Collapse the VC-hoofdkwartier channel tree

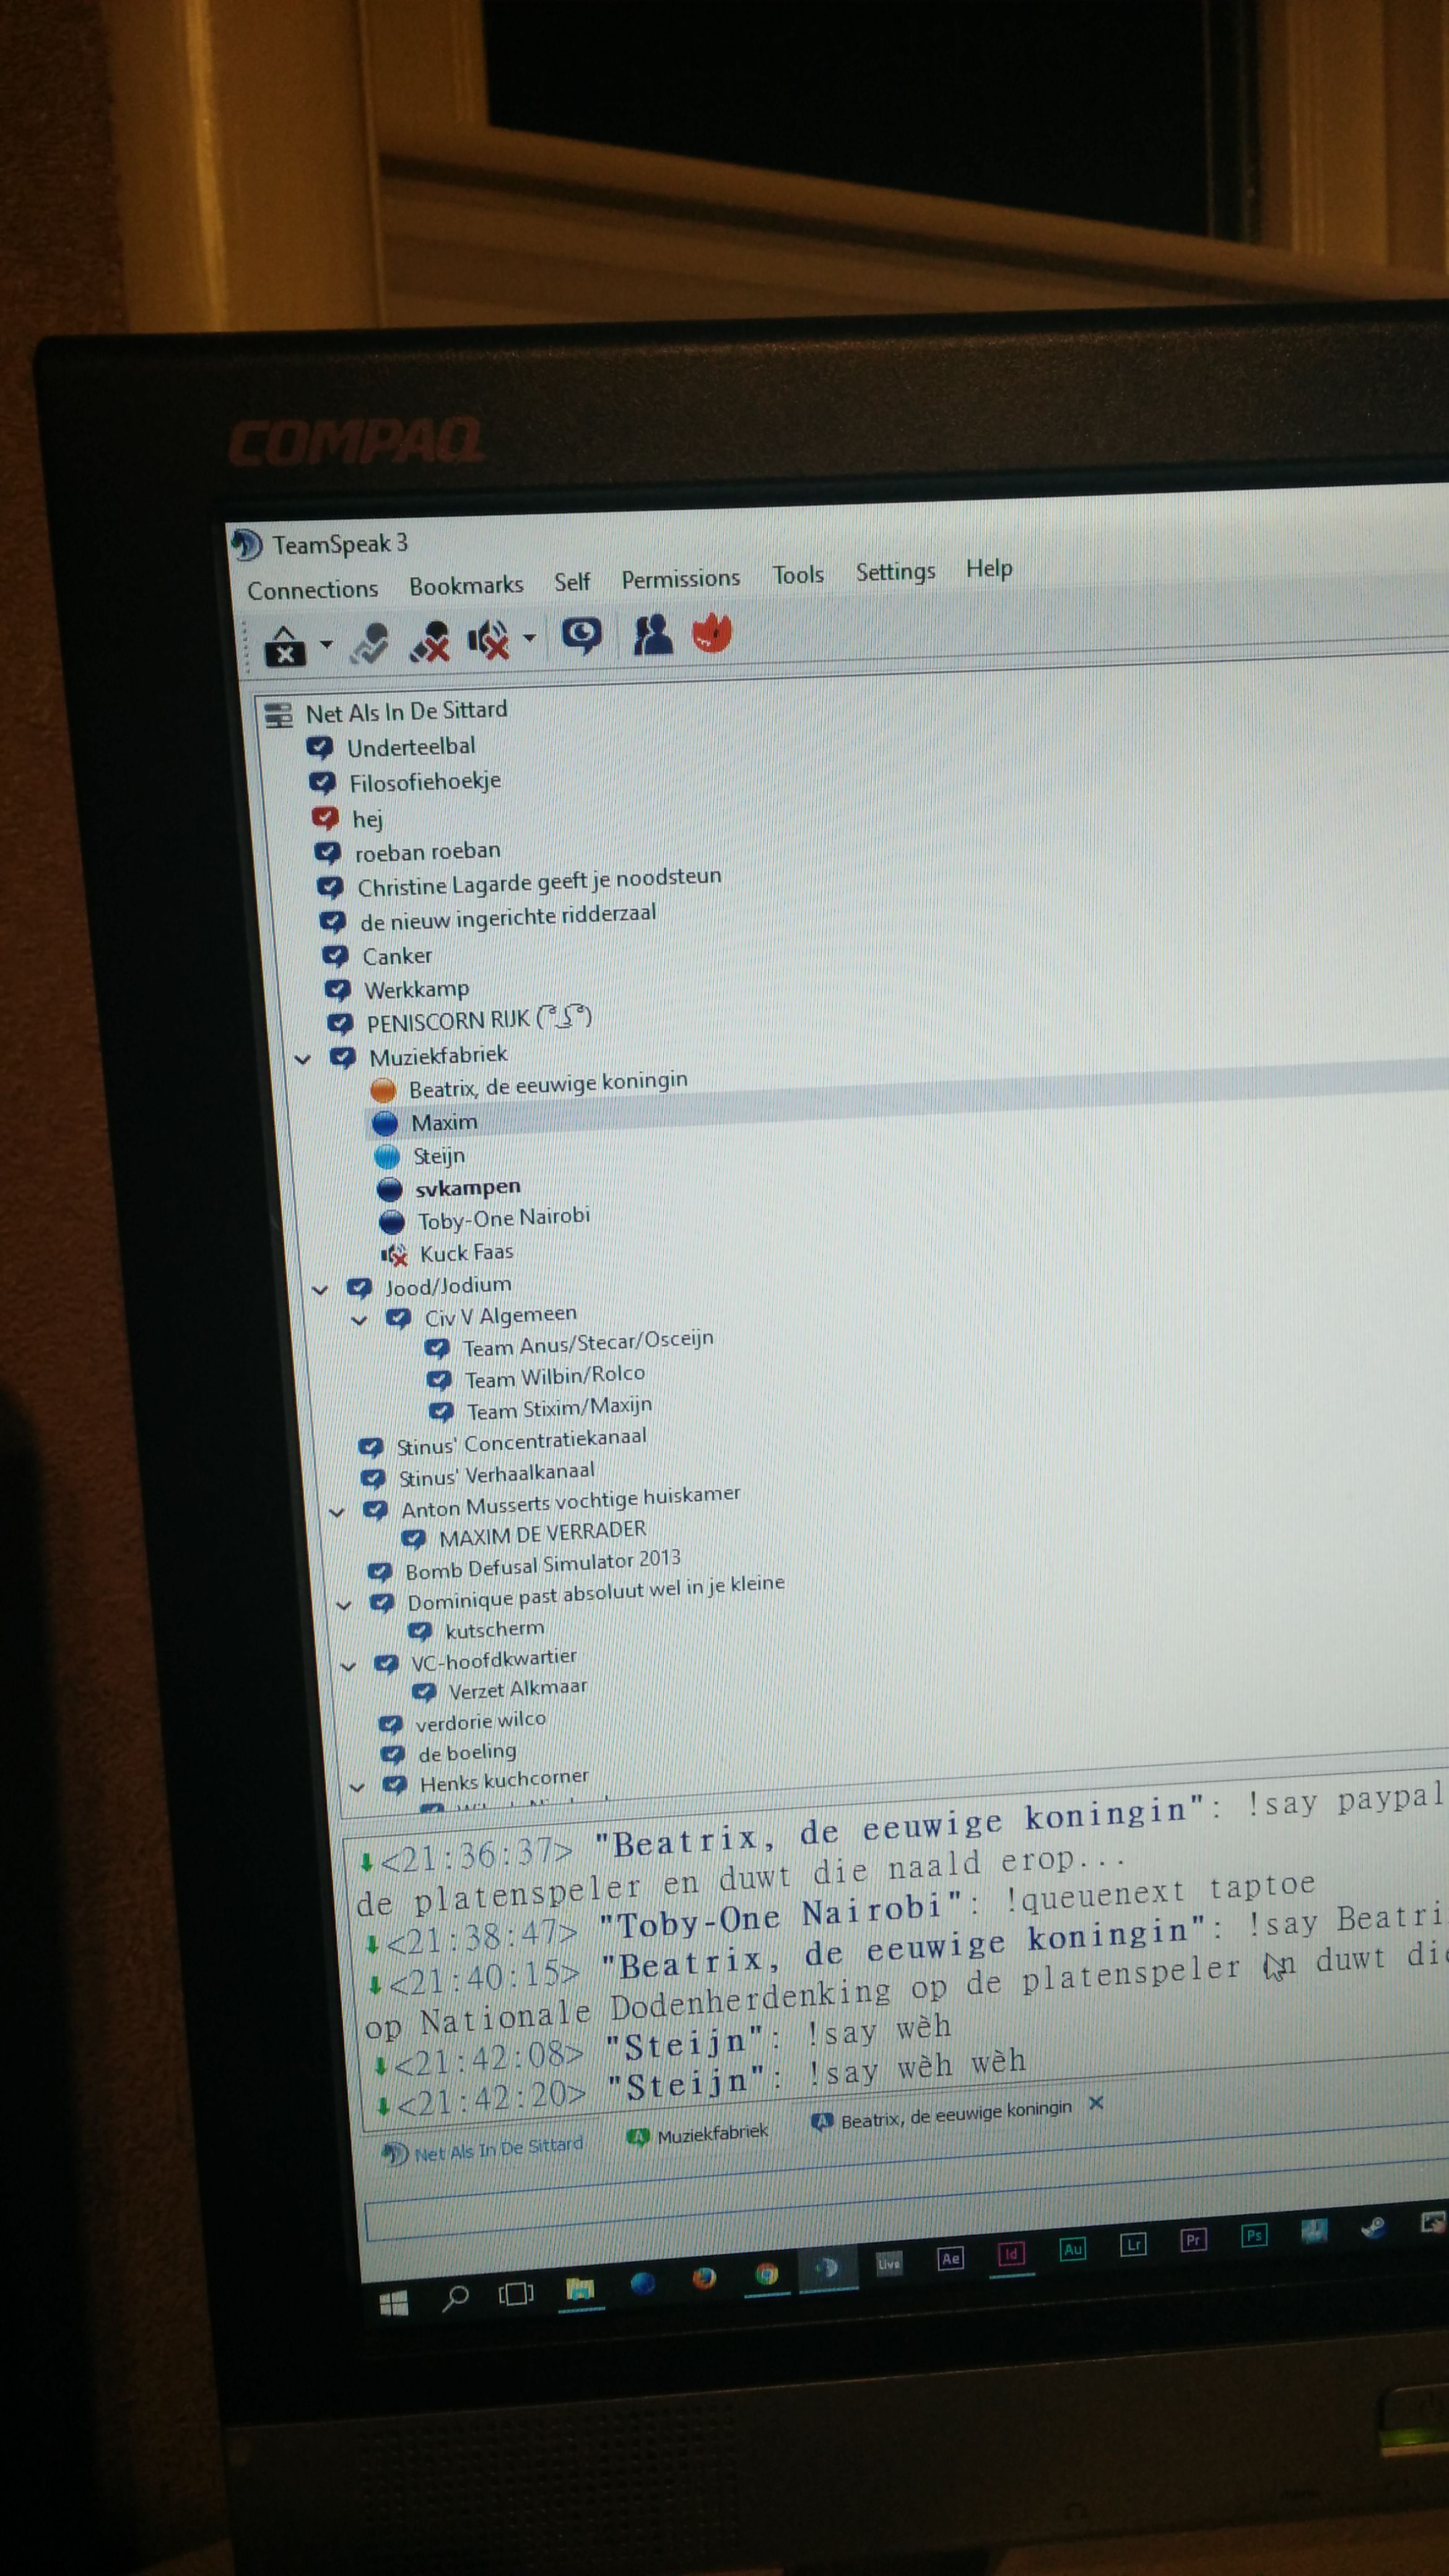point(348,1667)
